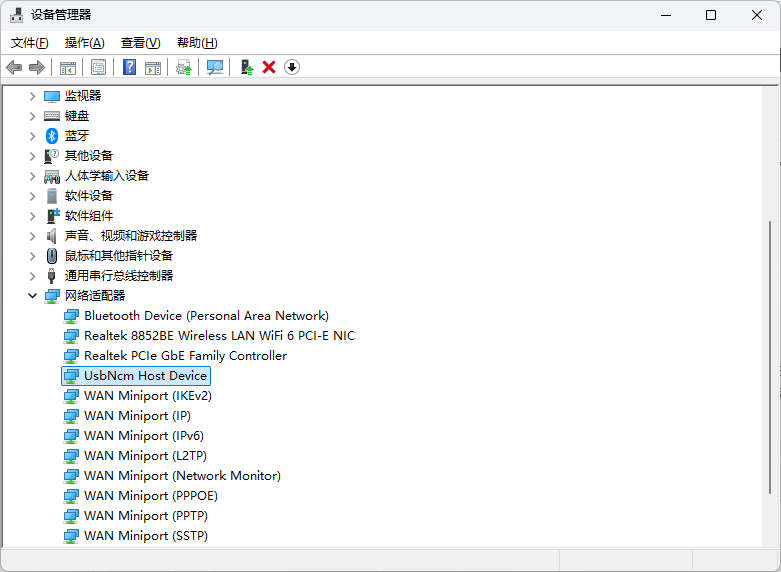781x572 pixels.
Task: Open the 查看(V) menu
Action: 140,43
